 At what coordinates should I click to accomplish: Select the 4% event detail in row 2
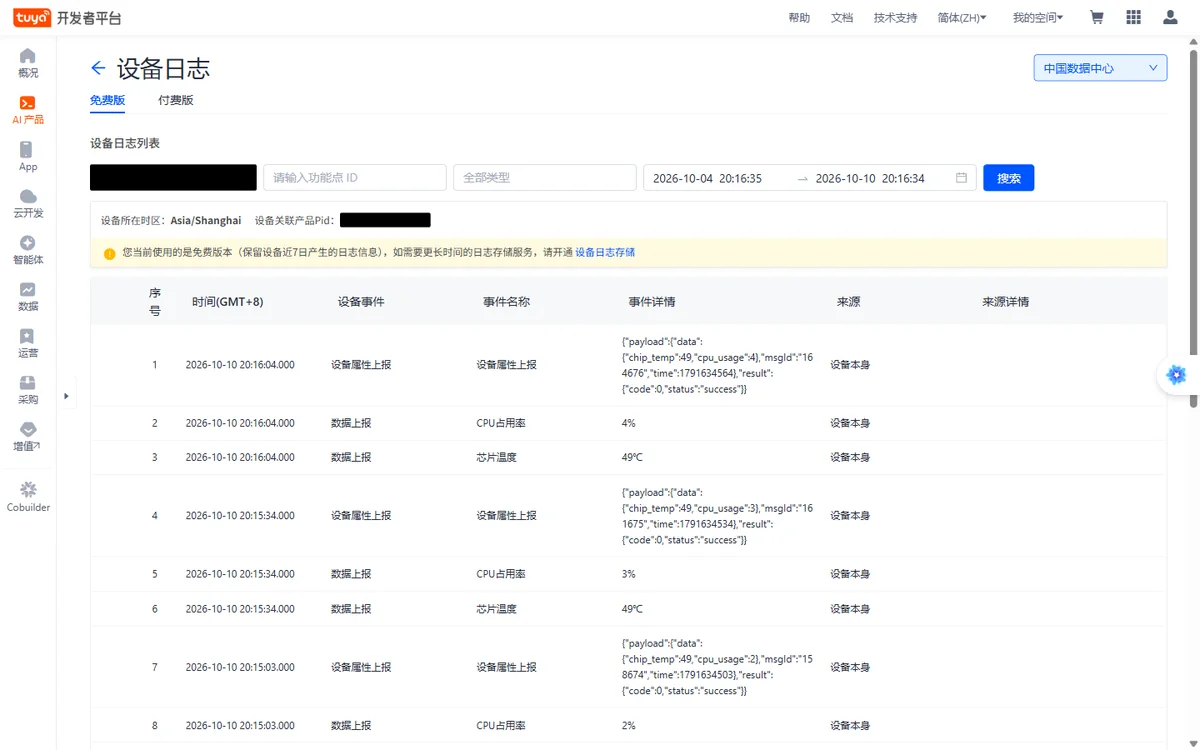tap(628, 423)
